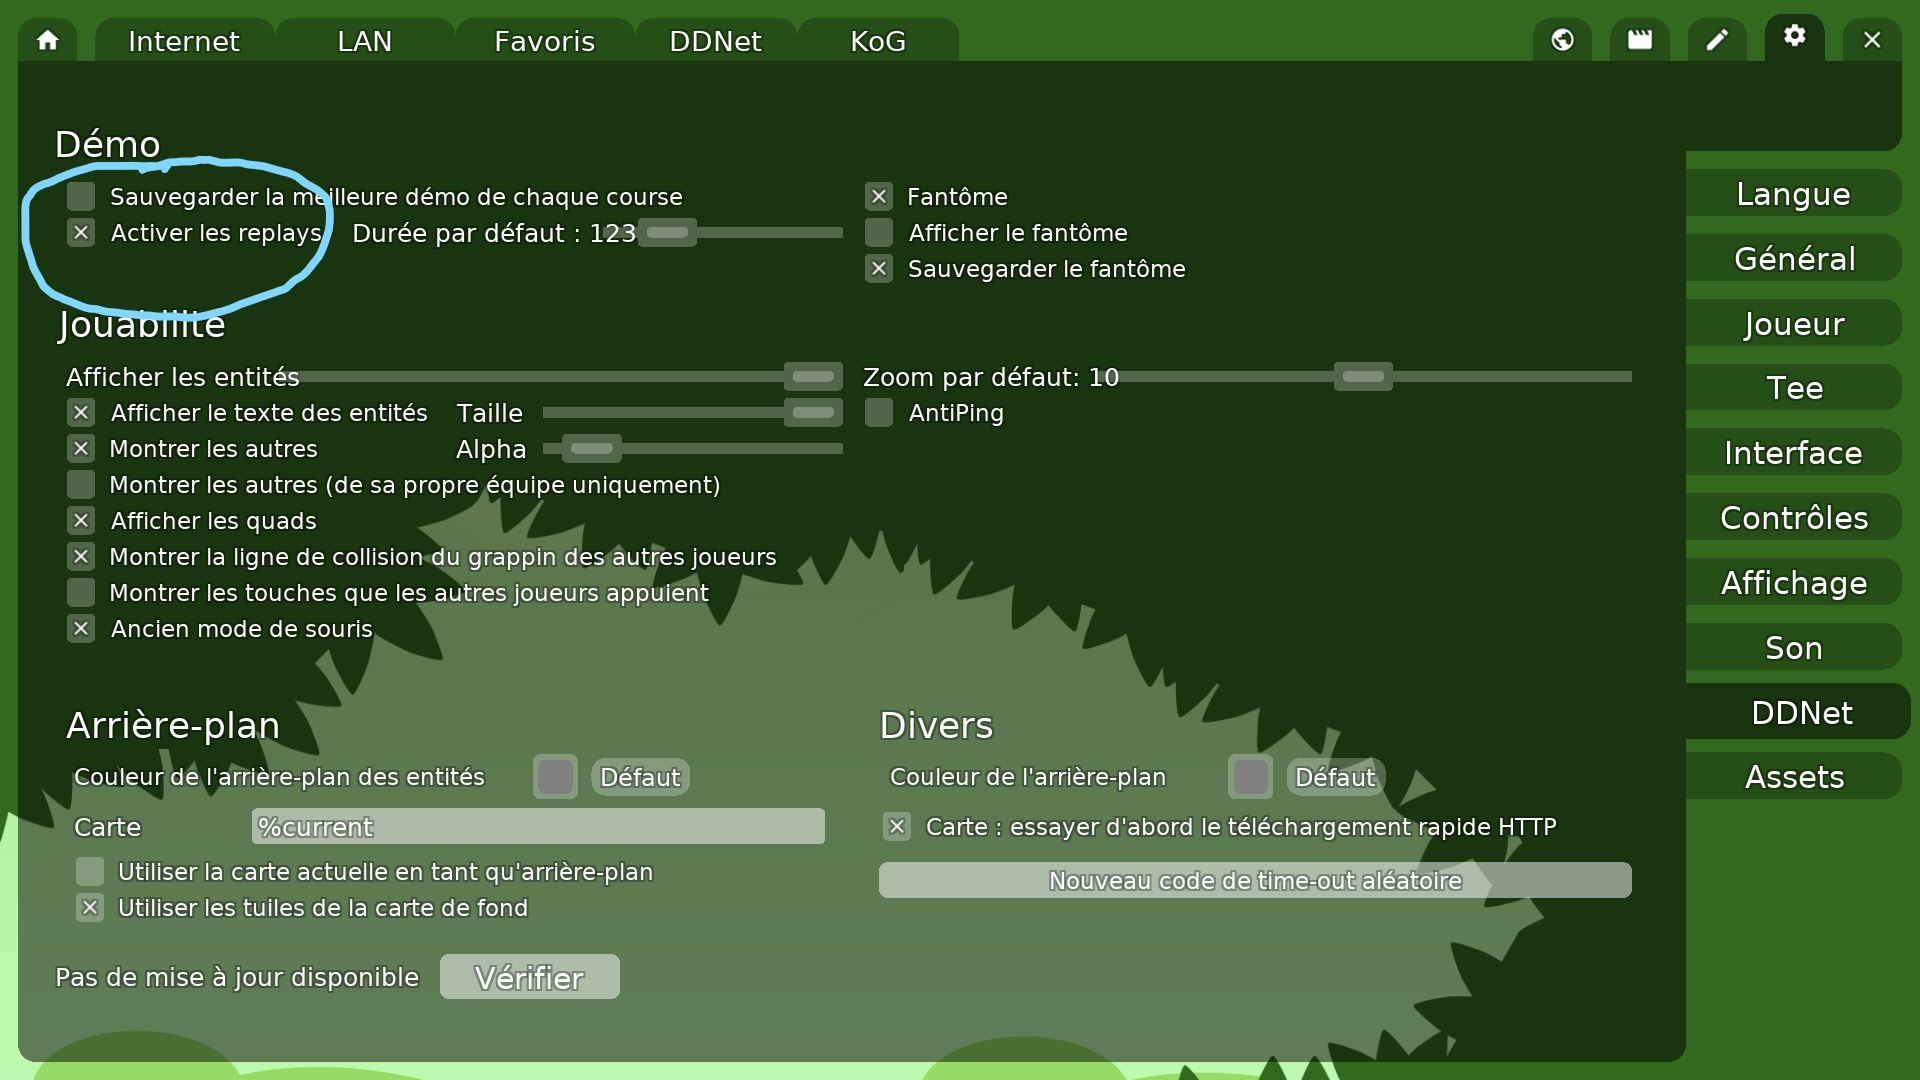Click the entities background color swatch
This screenshot has height=1080, width=1920.
pos(555,777)
